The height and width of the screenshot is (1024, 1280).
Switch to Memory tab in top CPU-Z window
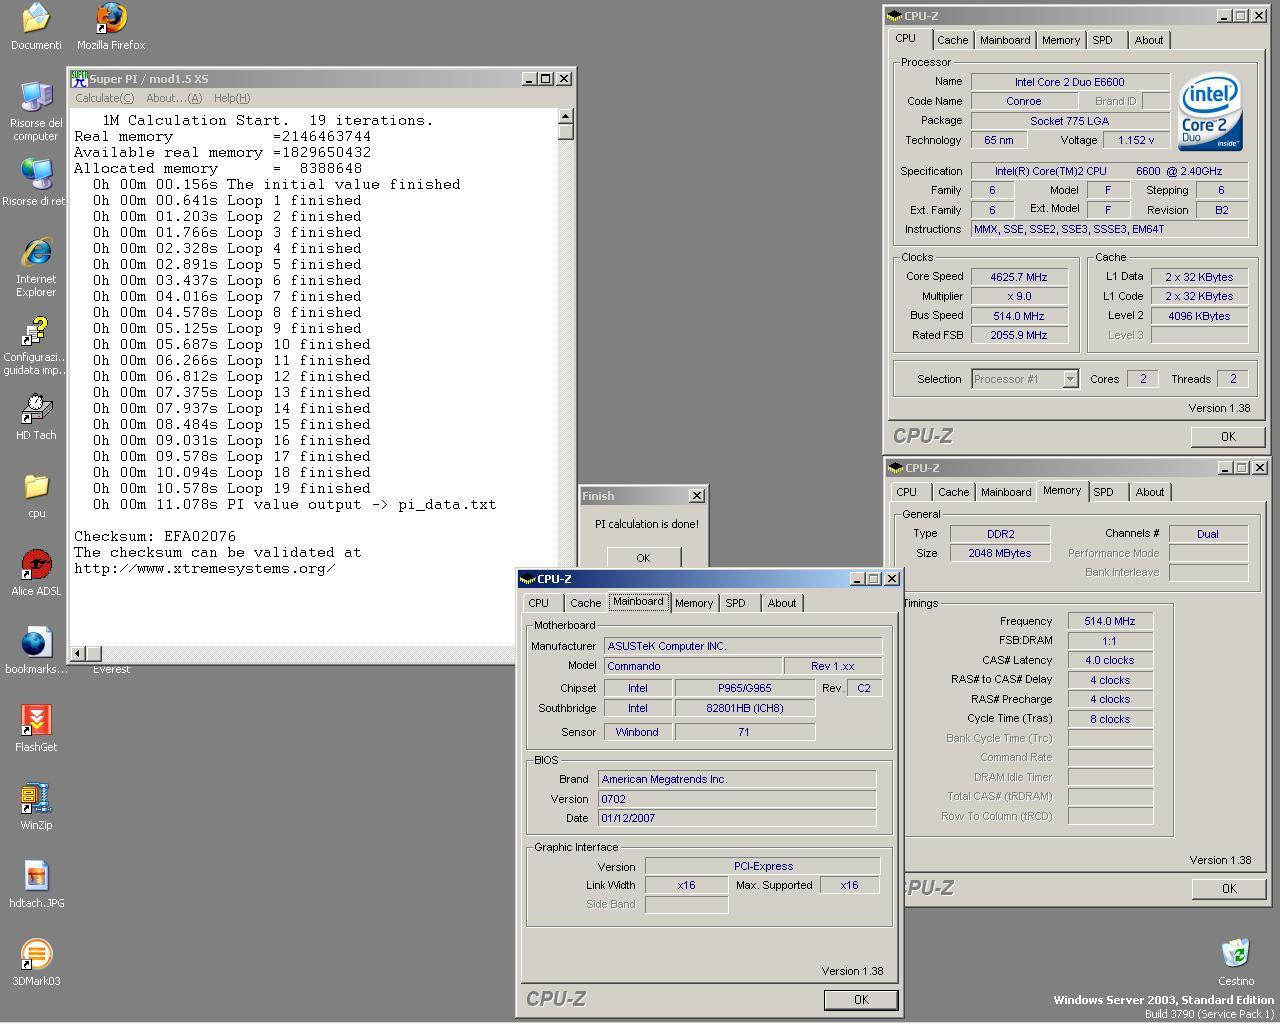tap(1061, 40)
